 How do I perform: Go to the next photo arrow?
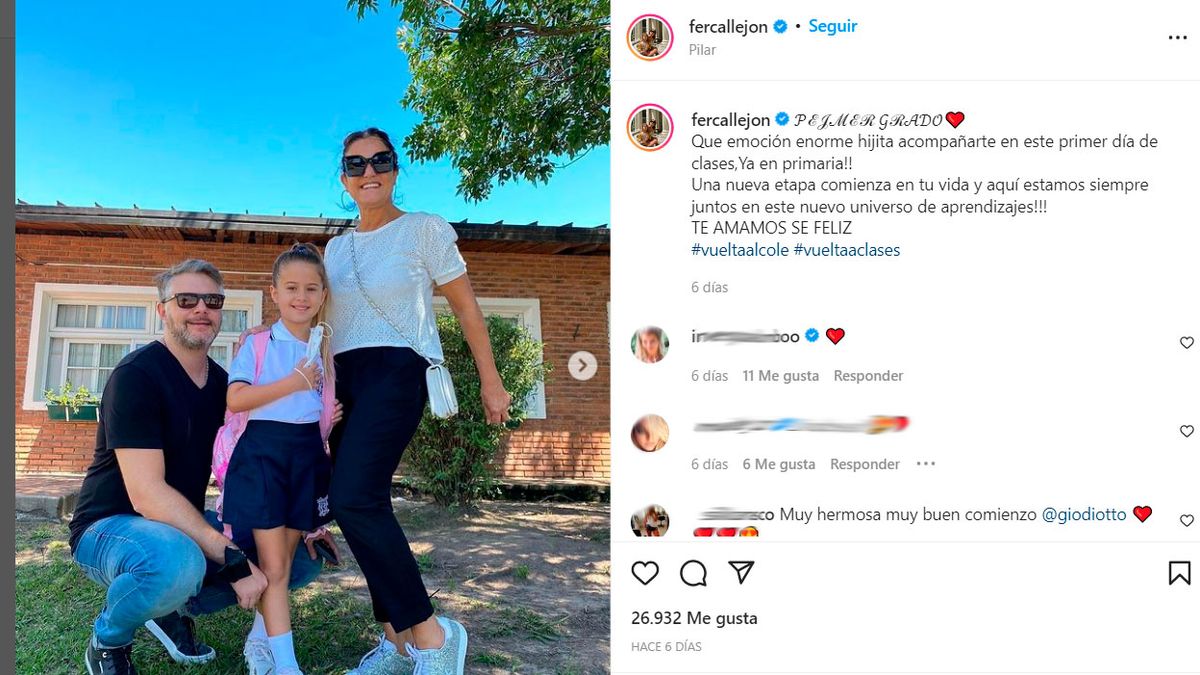tap(583, 366)
